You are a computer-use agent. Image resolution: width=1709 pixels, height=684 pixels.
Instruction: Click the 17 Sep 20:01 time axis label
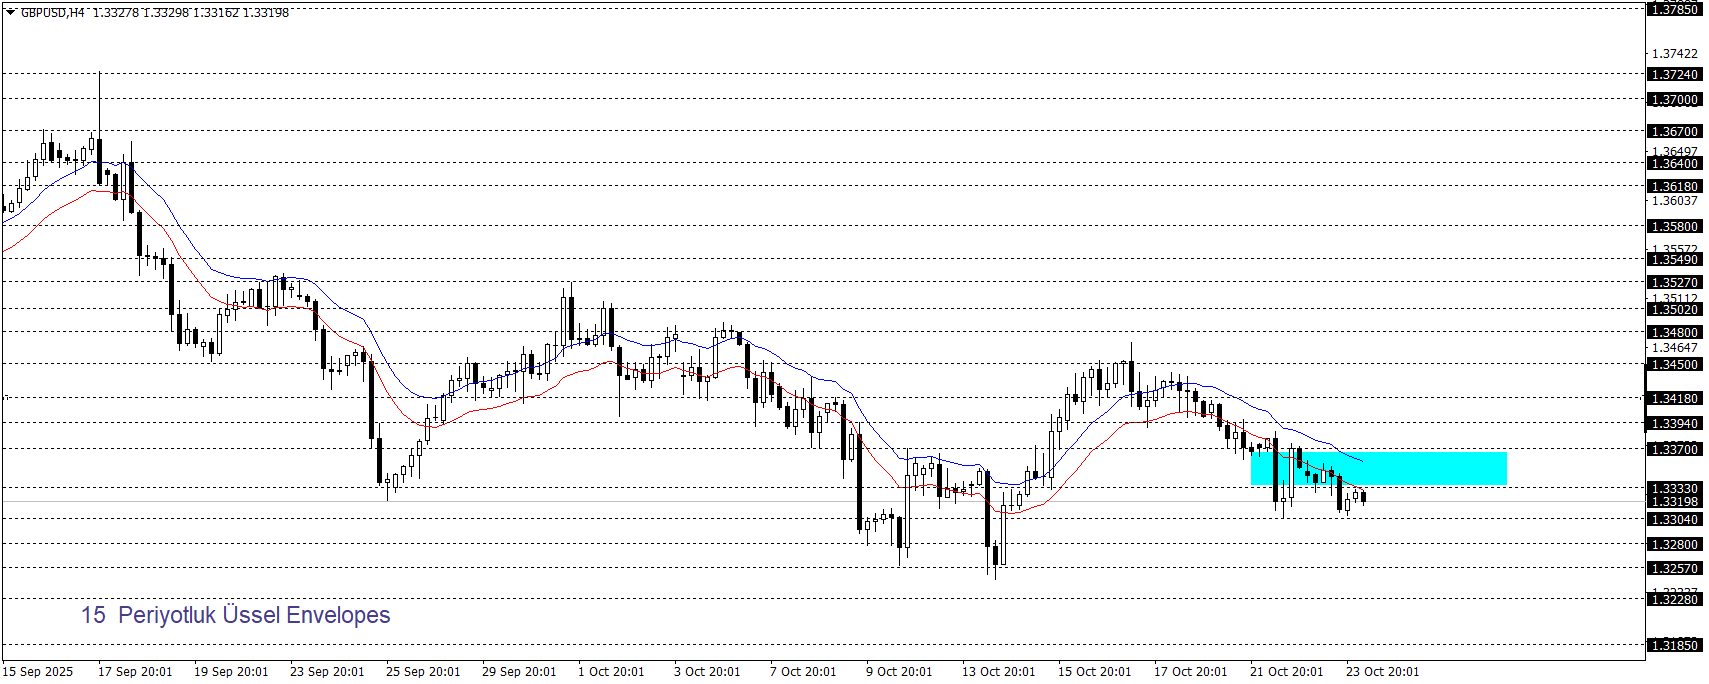point(135,672)
